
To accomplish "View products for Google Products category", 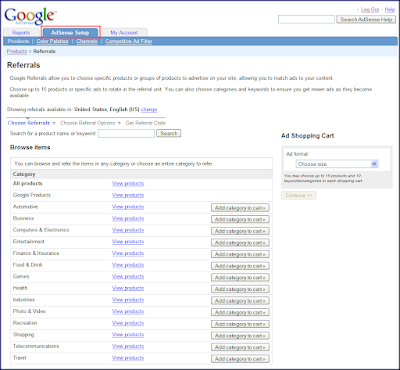I will click(128, 195).
